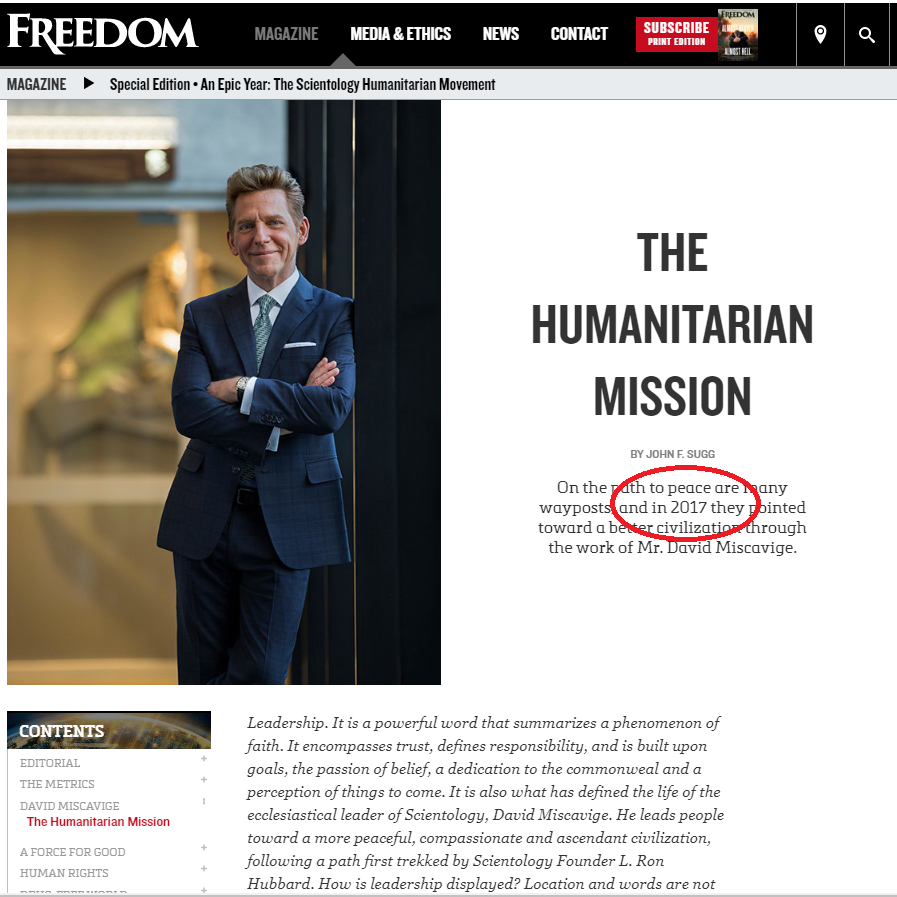This screenshot has width=897, height=897.
Task: Open the Media & Ethics menu
Action: pos(400,34)
